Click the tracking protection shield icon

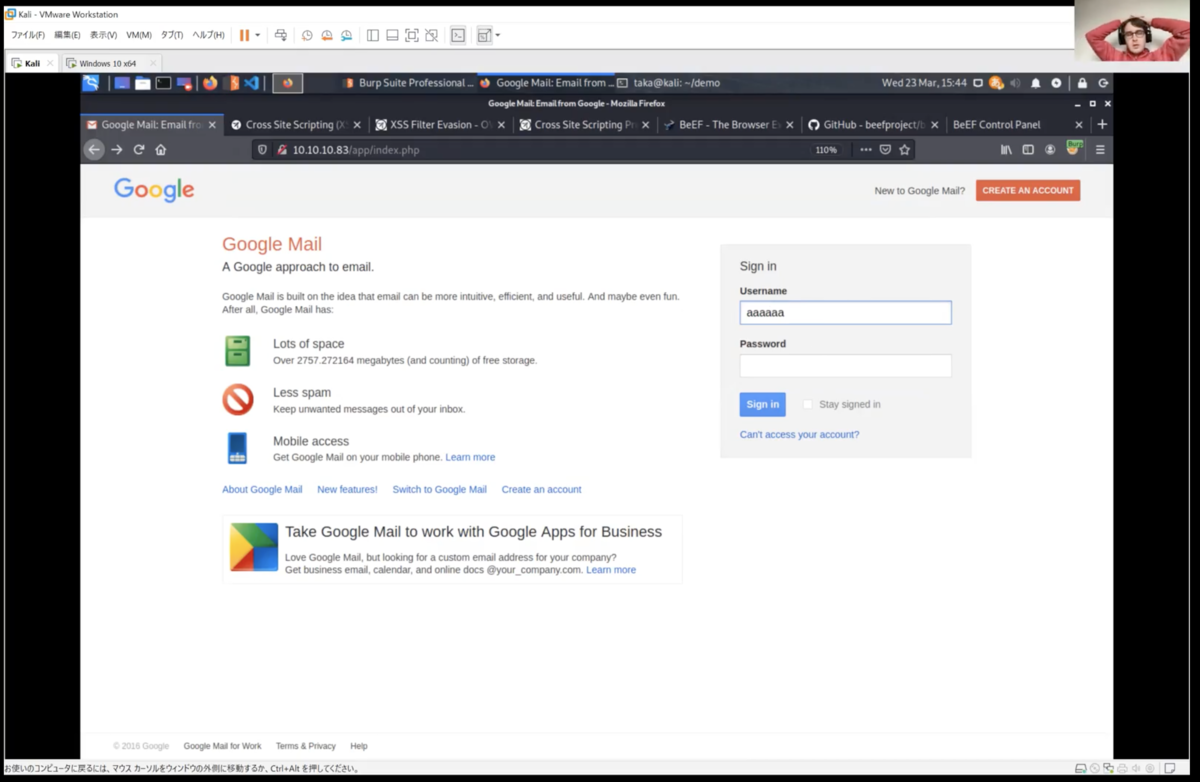point(263,150)
